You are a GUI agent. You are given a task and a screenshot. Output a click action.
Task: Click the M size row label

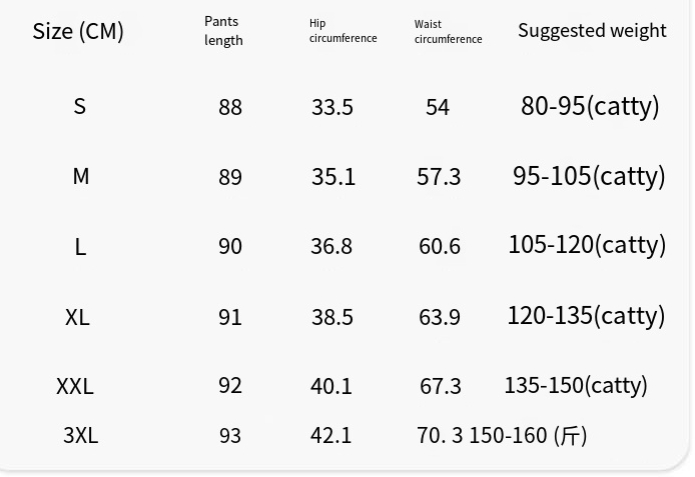coord(81,177)
